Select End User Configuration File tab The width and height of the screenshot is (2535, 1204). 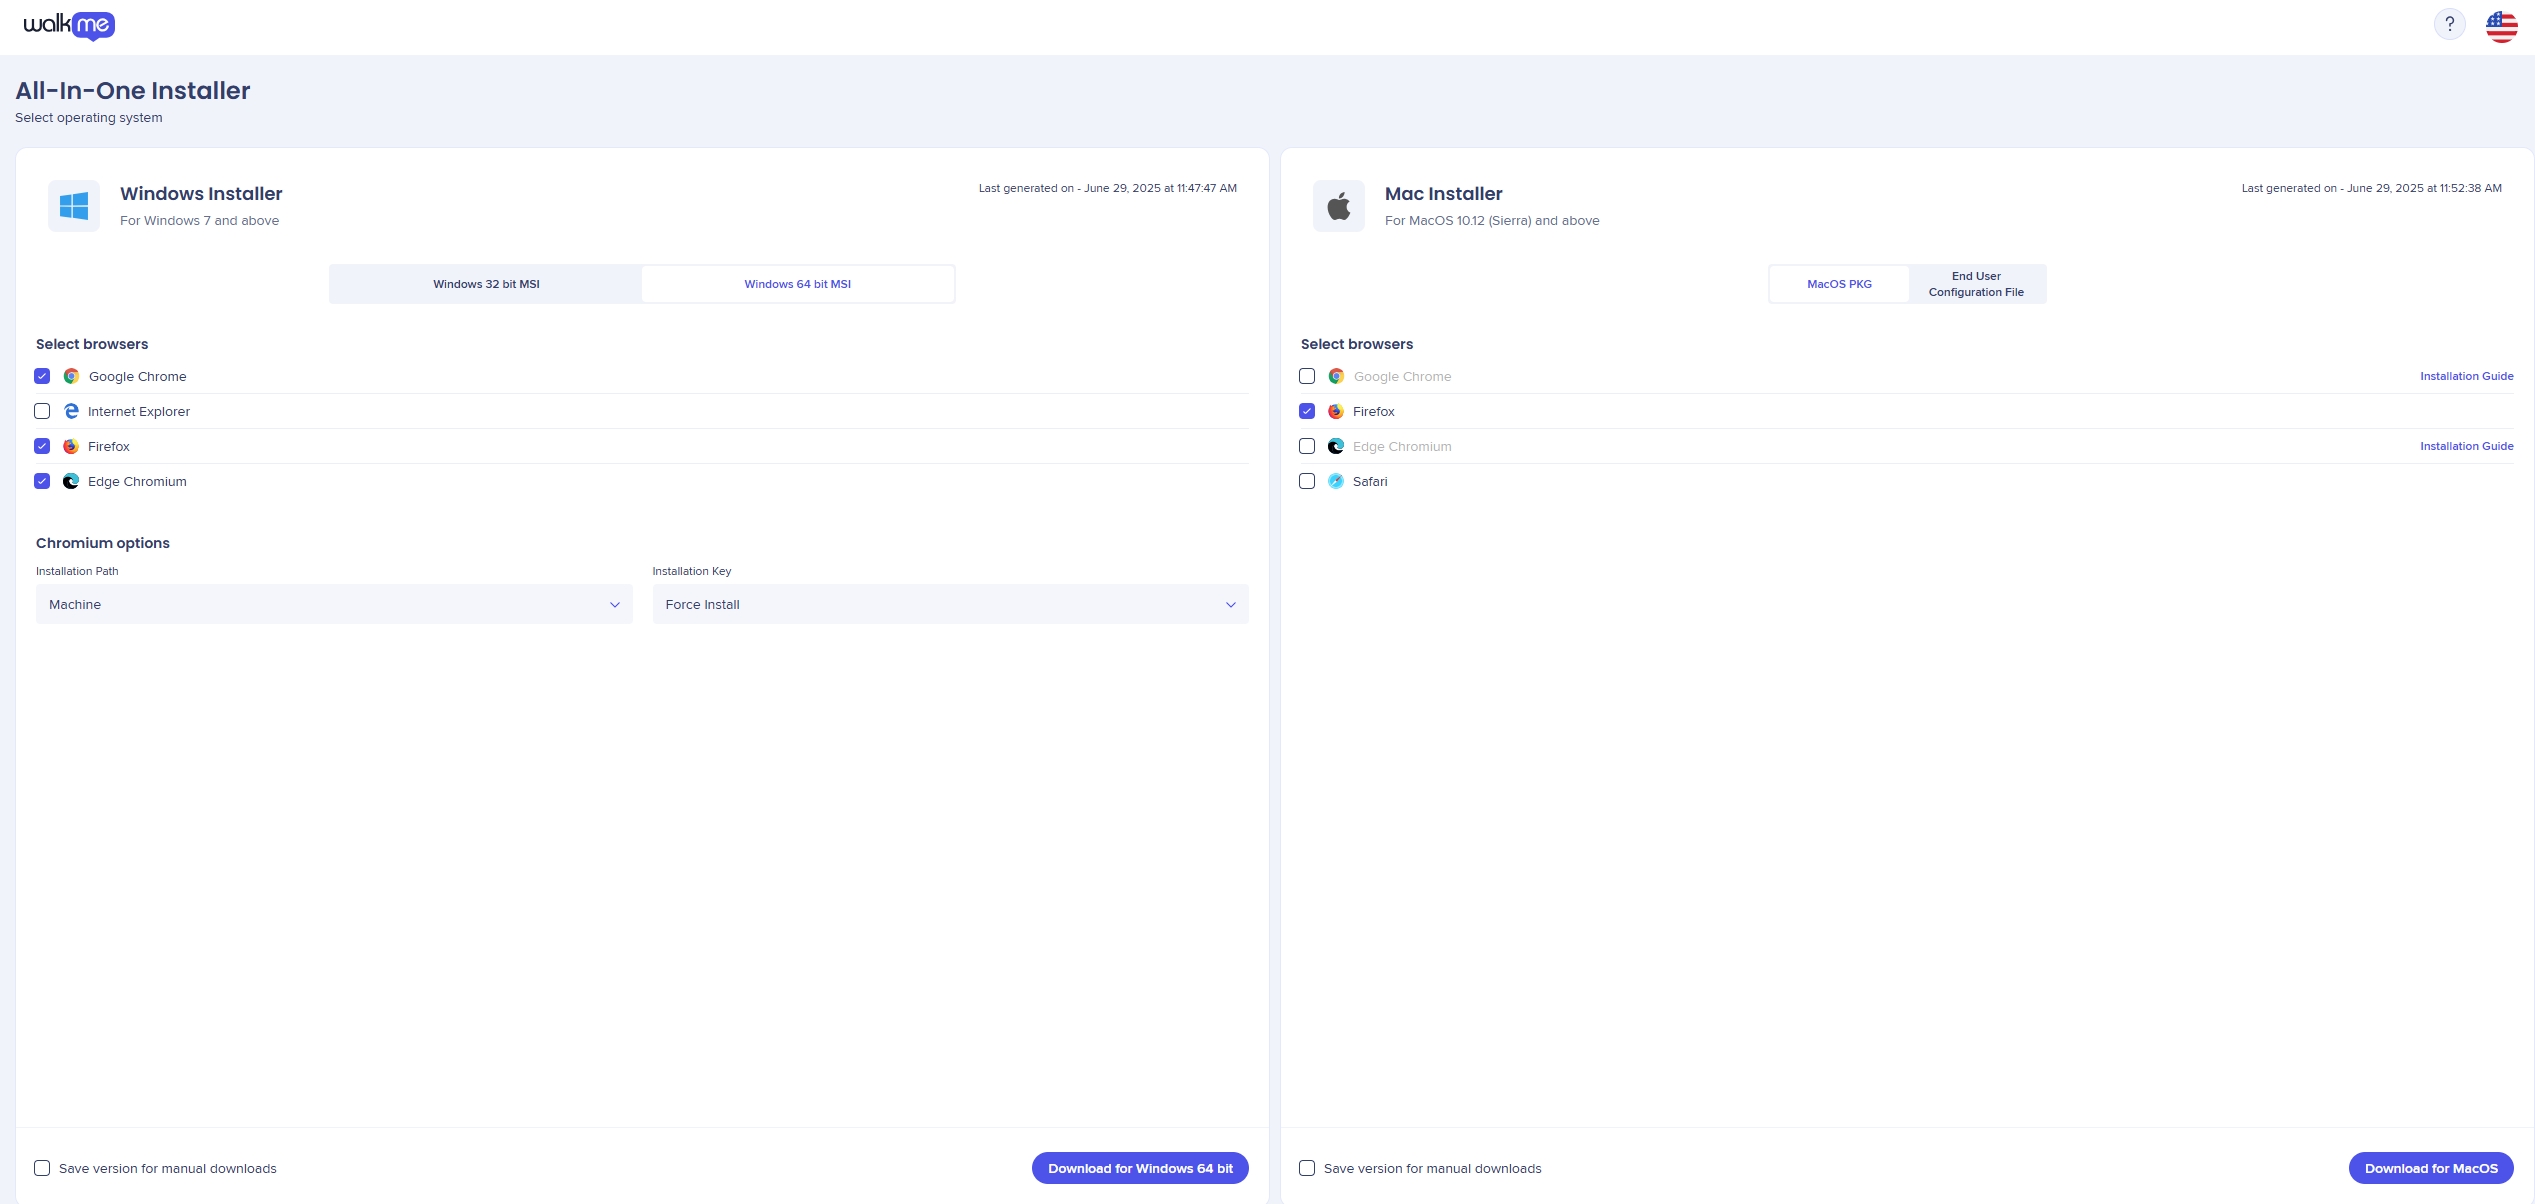click(x=1976, y=284)
